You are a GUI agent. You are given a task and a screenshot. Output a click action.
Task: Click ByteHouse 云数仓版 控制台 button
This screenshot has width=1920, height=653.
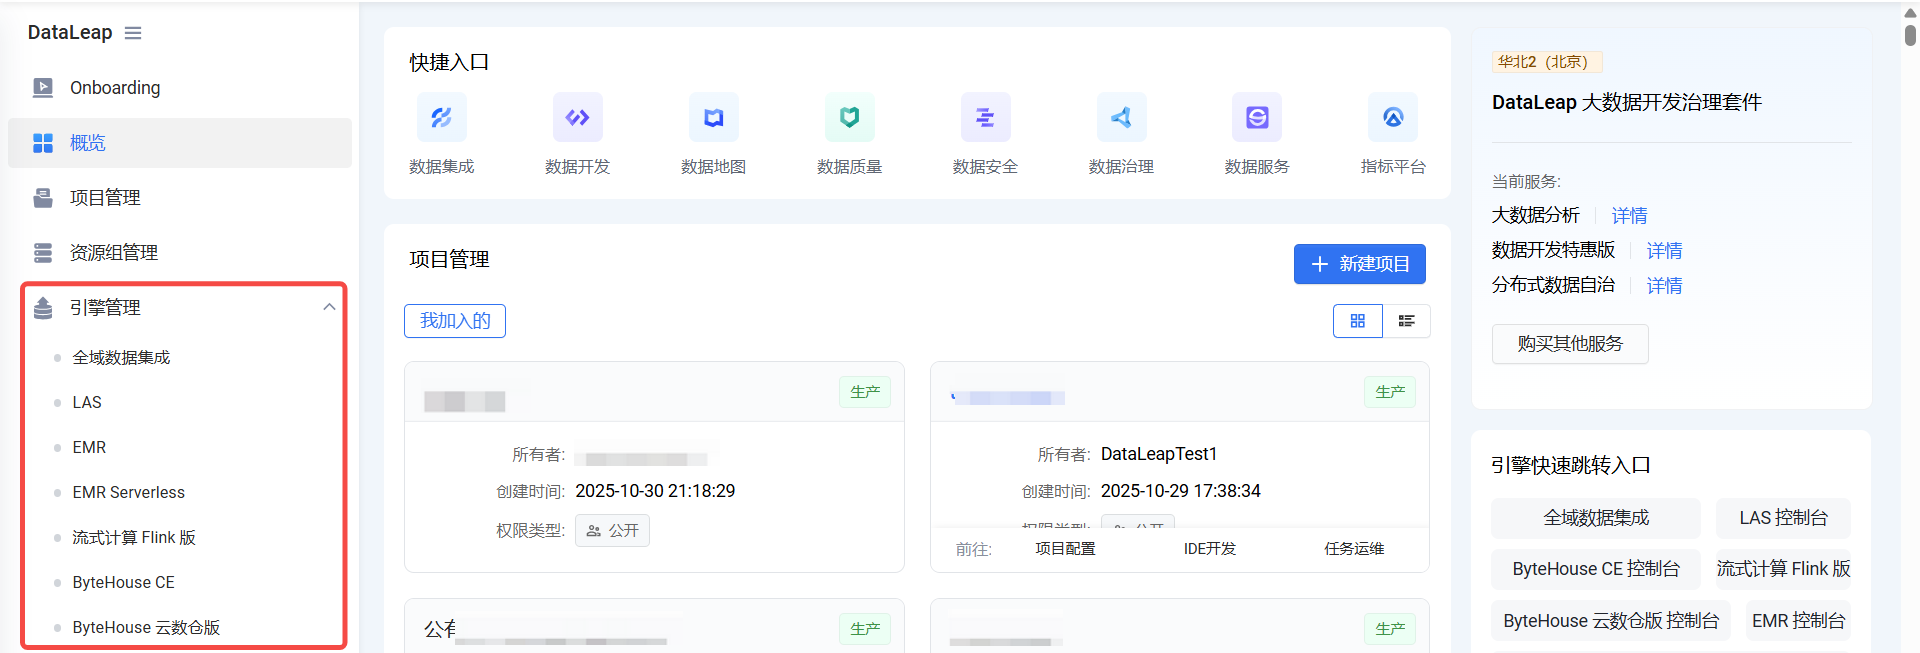(1611, 621)
